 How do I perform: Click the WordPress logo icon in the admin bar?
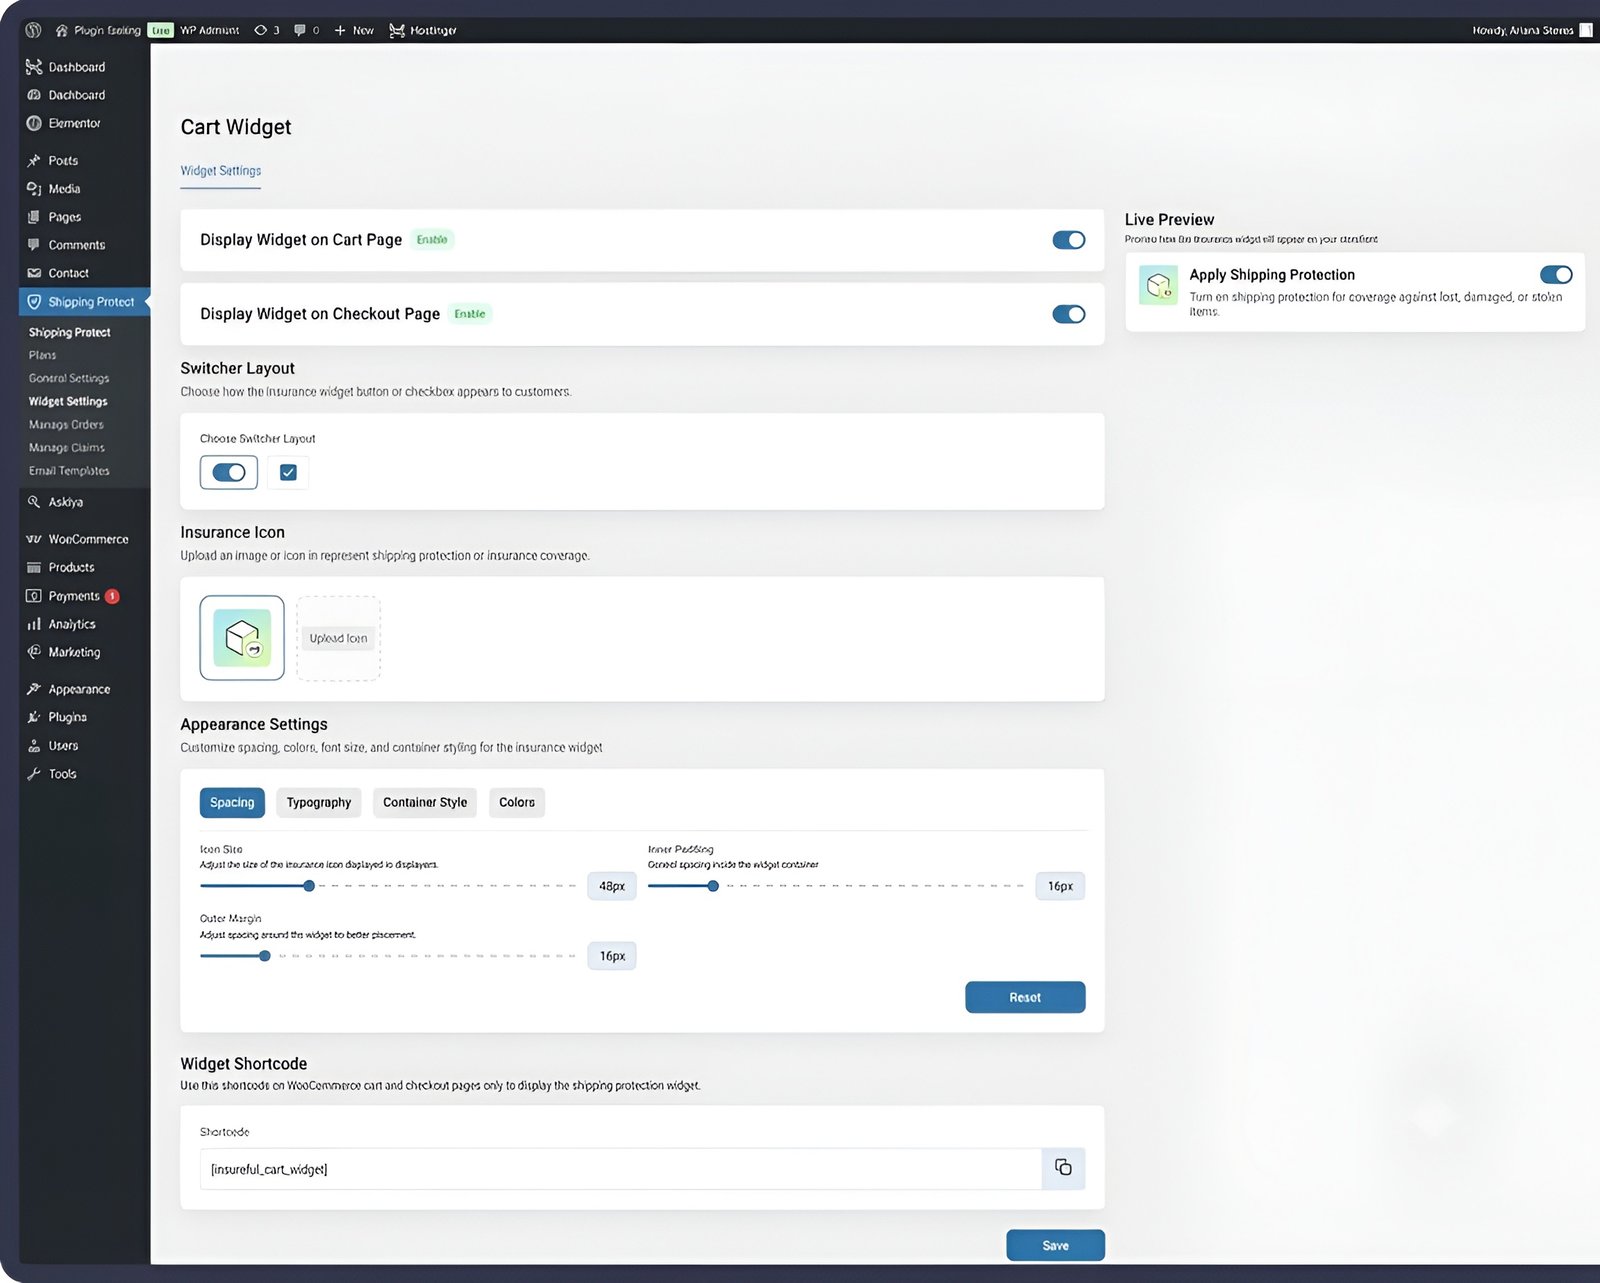pyautogui.click(x=33, y=30)
